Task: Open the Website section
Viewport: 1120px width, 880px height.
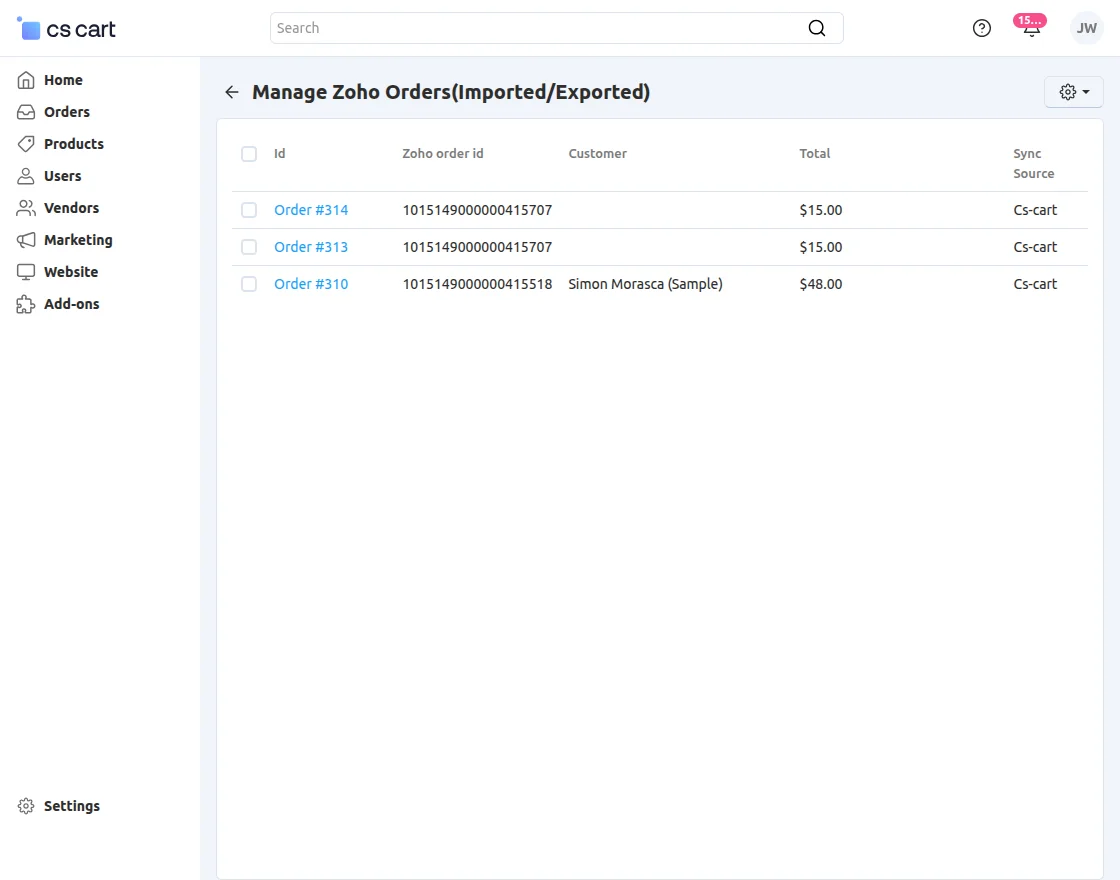Action: click(70, 272)
